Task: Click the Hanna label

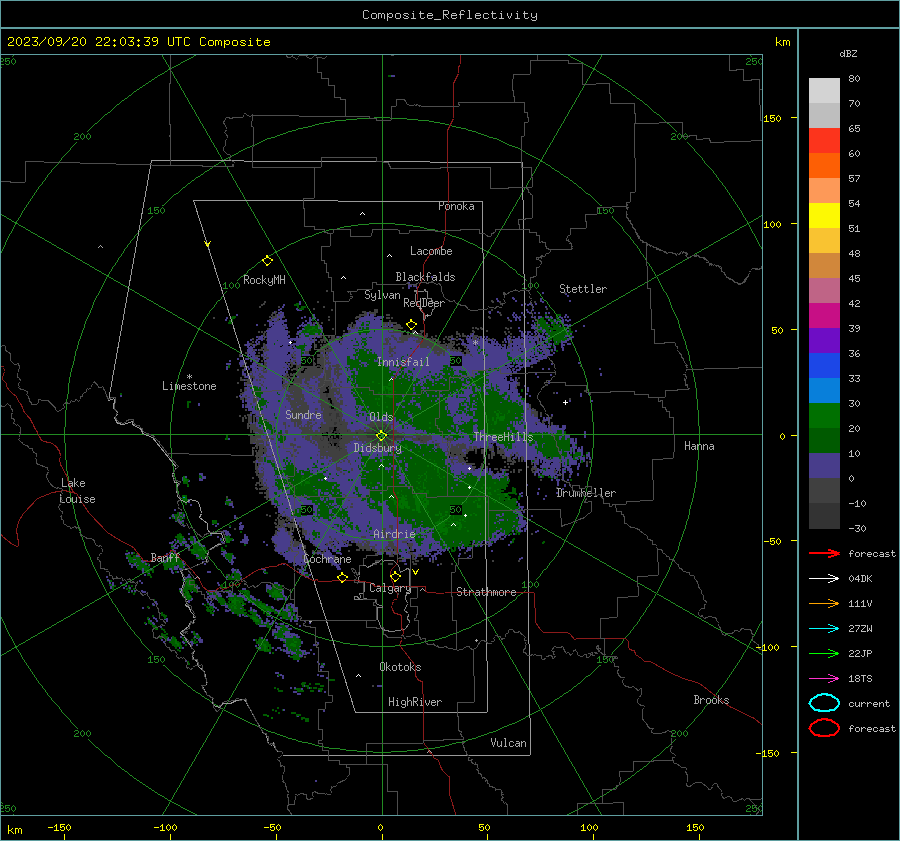Action: [699, 446]
